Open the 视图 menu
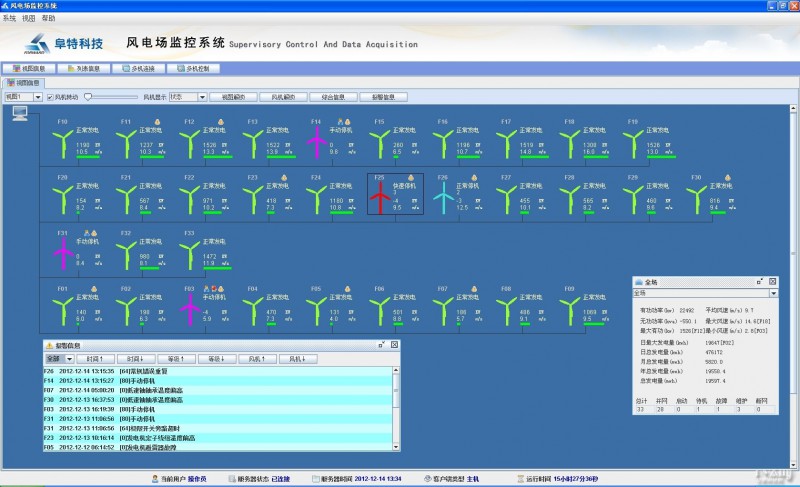 pyautogui.click(x=29, y=18)
